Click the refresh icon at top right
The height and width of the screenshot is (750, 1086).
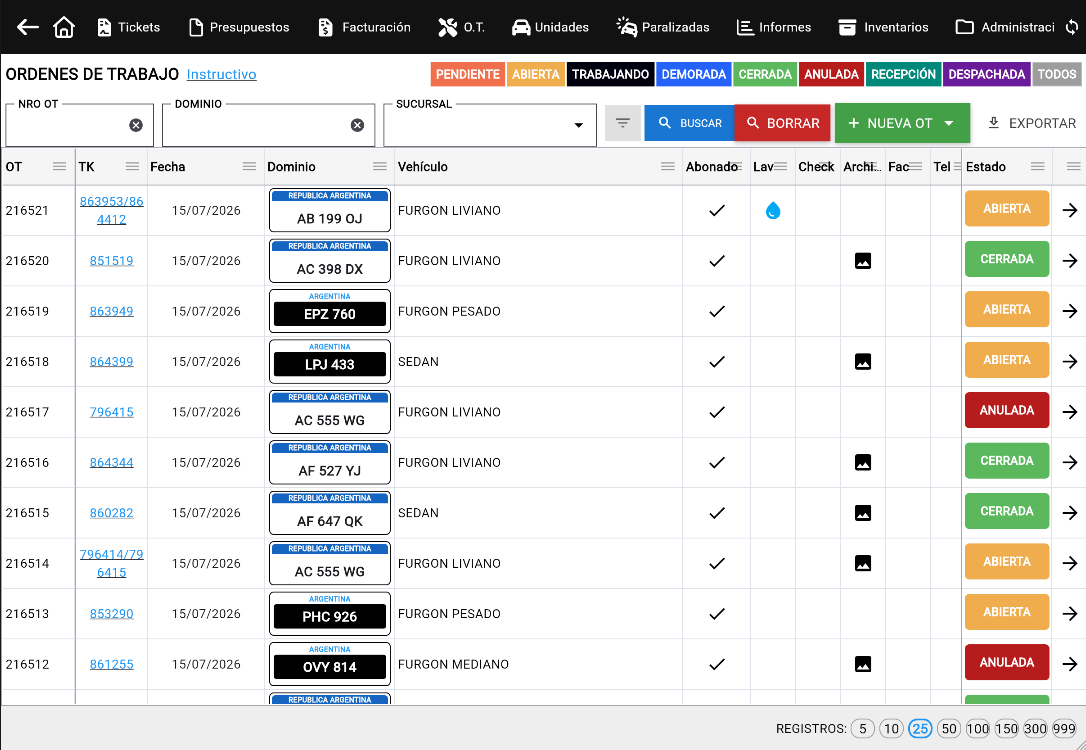coord(1071,27)
